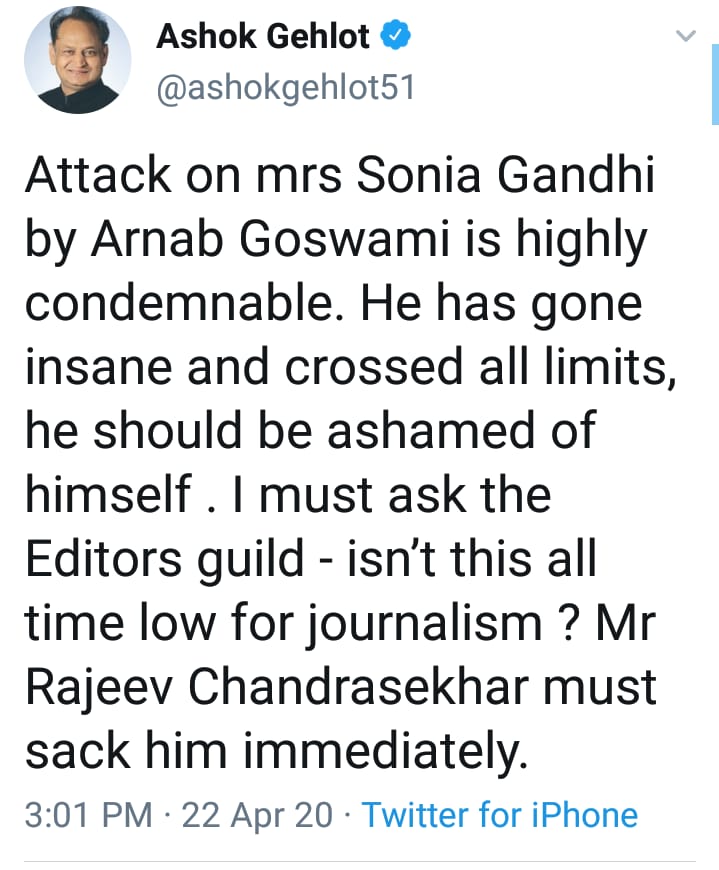Click the word himself in tweet
This screenshot has height=870, width=719.
pos(107,495)
